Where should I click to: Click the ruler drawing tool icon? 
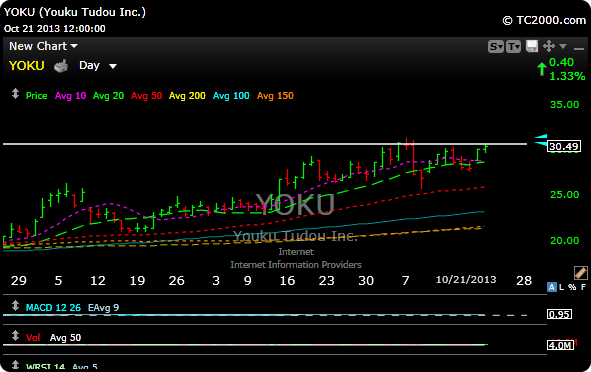pyautogui.click(x=580, y=272)
